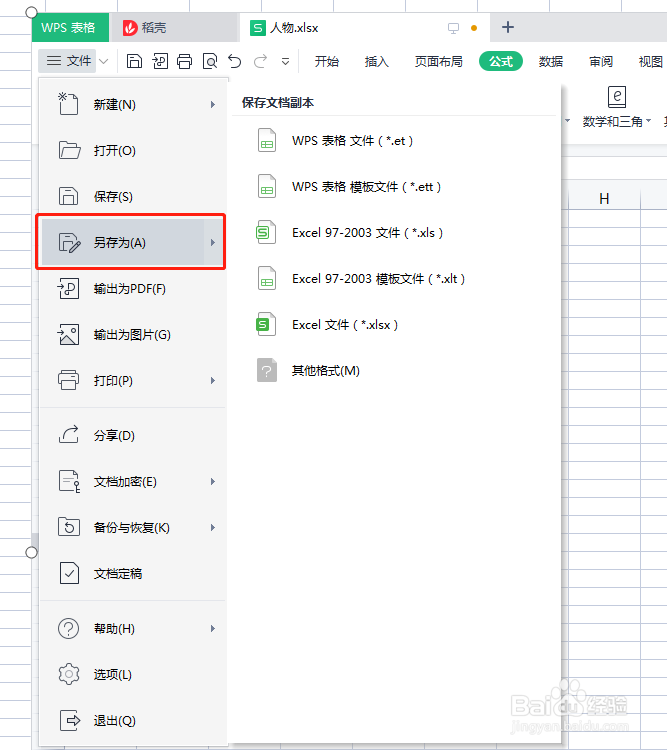The image size is (667, 750).
Task: Choose 新建(N) in file menu
Action: 131,104
